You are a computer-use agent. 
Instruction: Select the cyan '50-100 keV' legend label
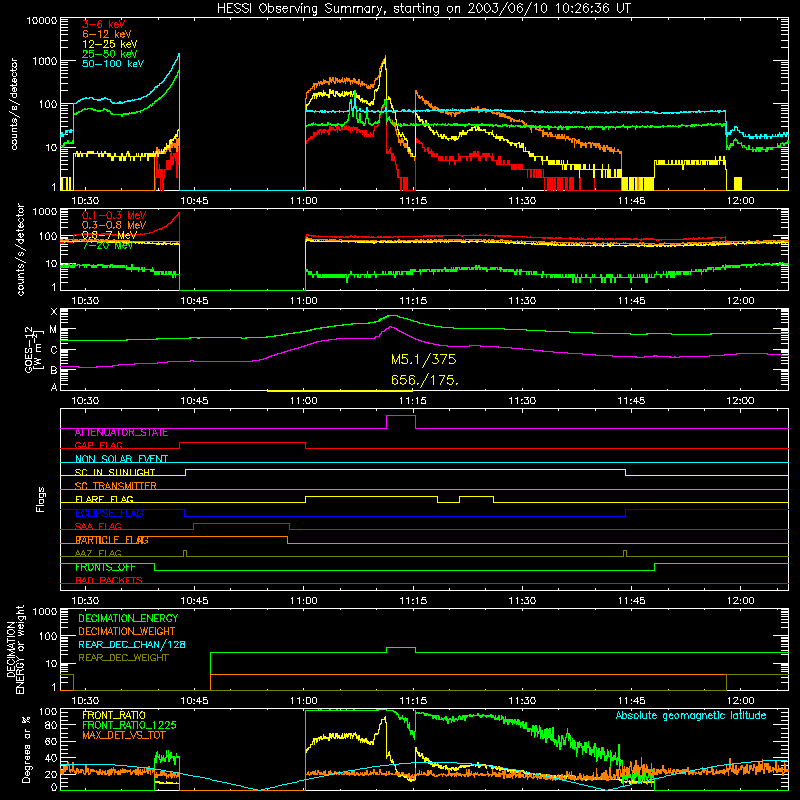(x=113, y=64)
